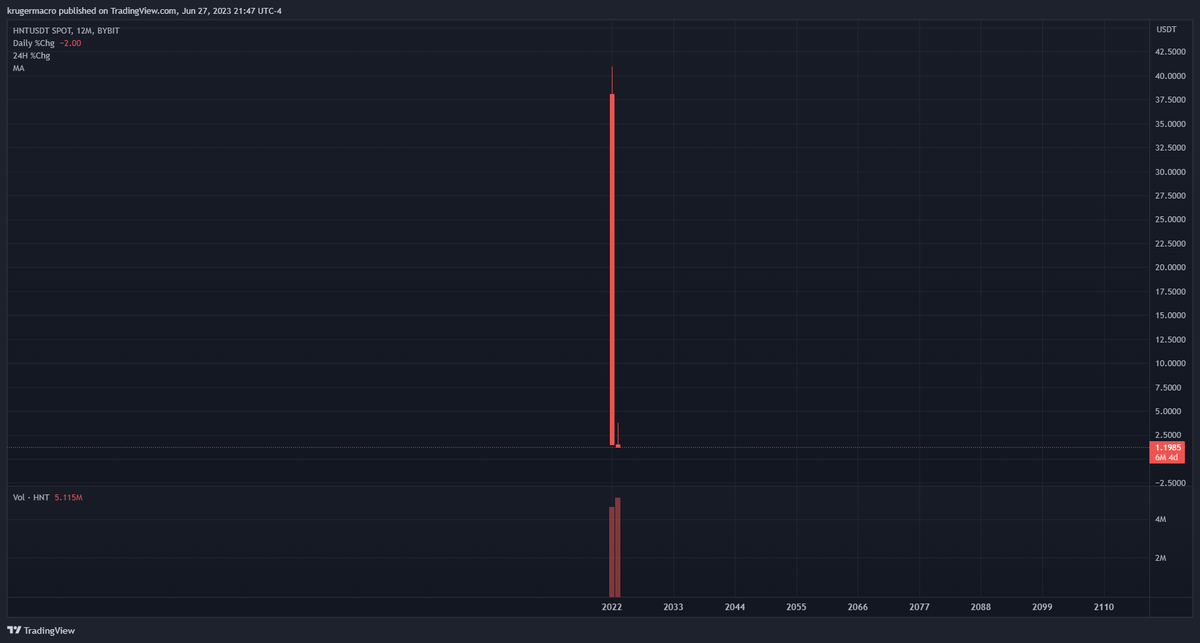Image resolution: width=1200 pixels, height=643 pixels.
Task: Click the 2033 label on time axis
Action: pyautogui.click(x=673, y=607)
